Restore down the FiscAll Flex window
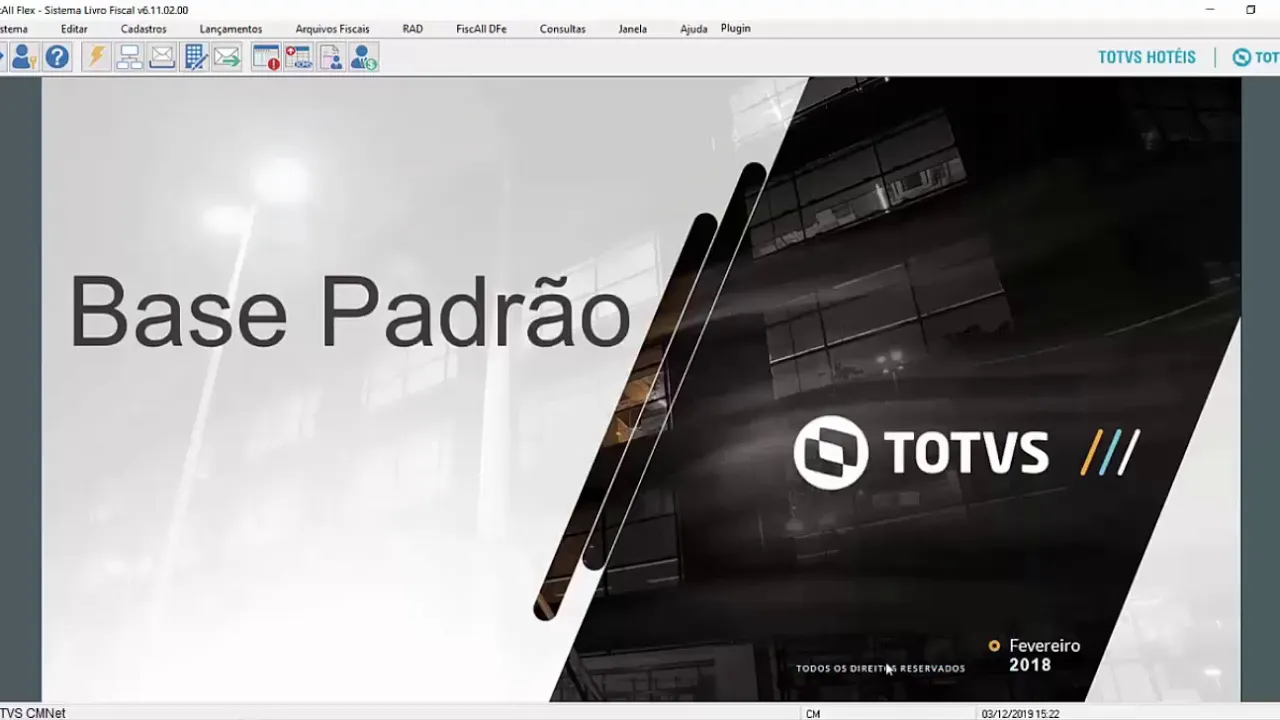Viewport: 1280px width, 720px height. (1251, 10)
